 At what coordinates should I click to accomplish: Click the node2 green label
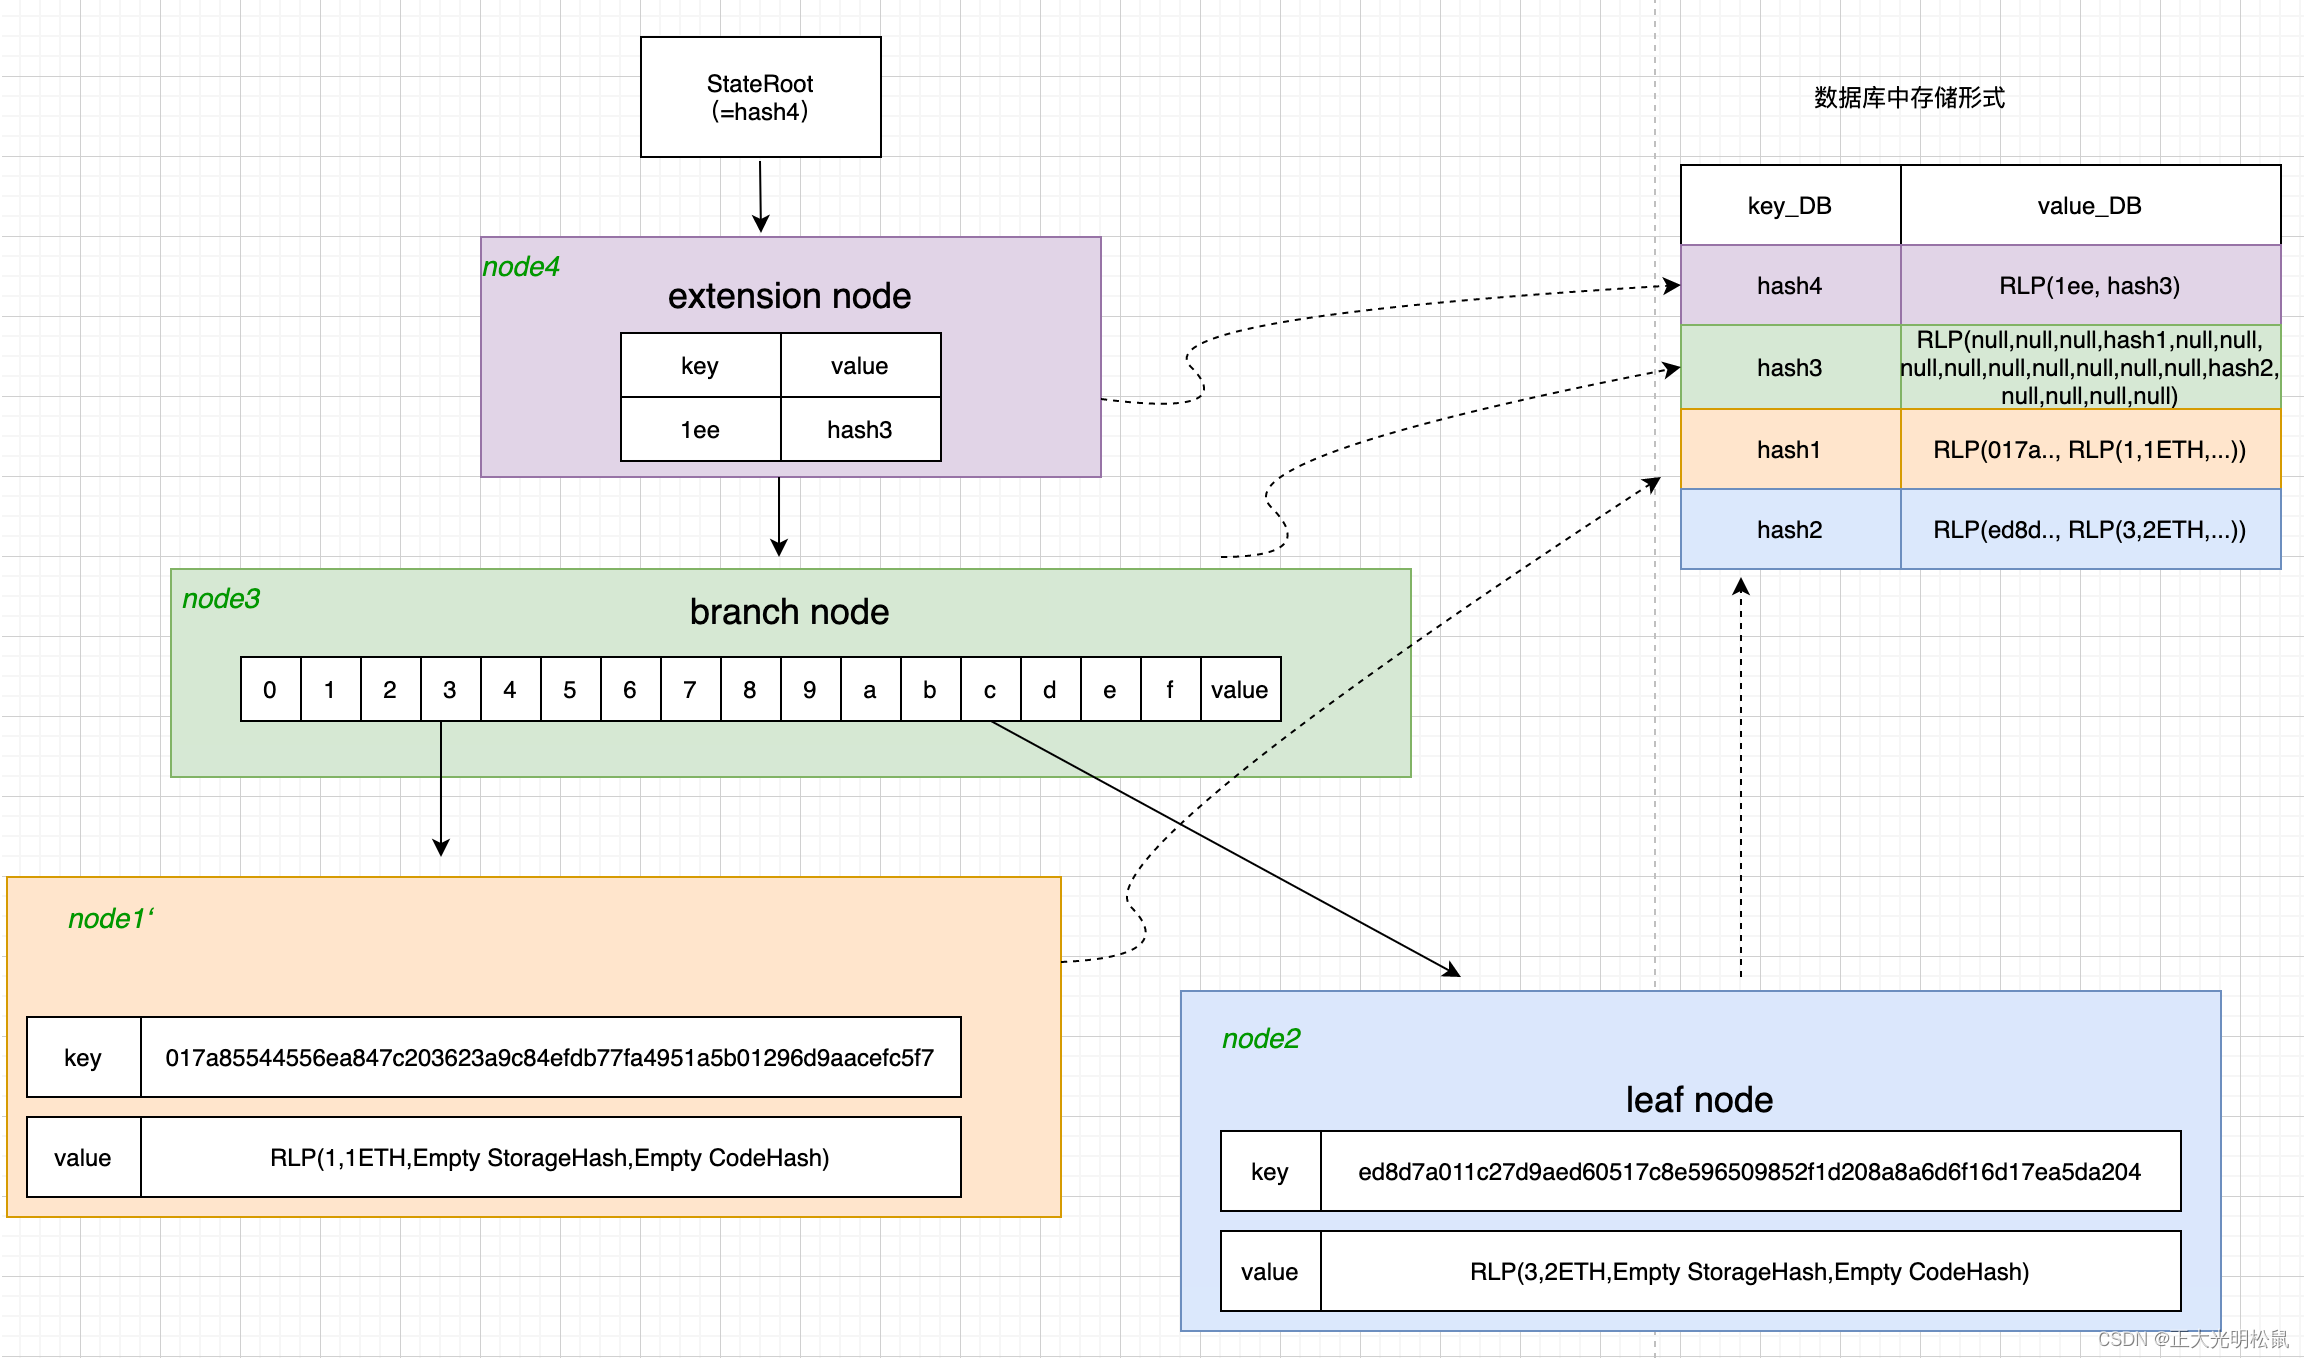(1261, 1039)
